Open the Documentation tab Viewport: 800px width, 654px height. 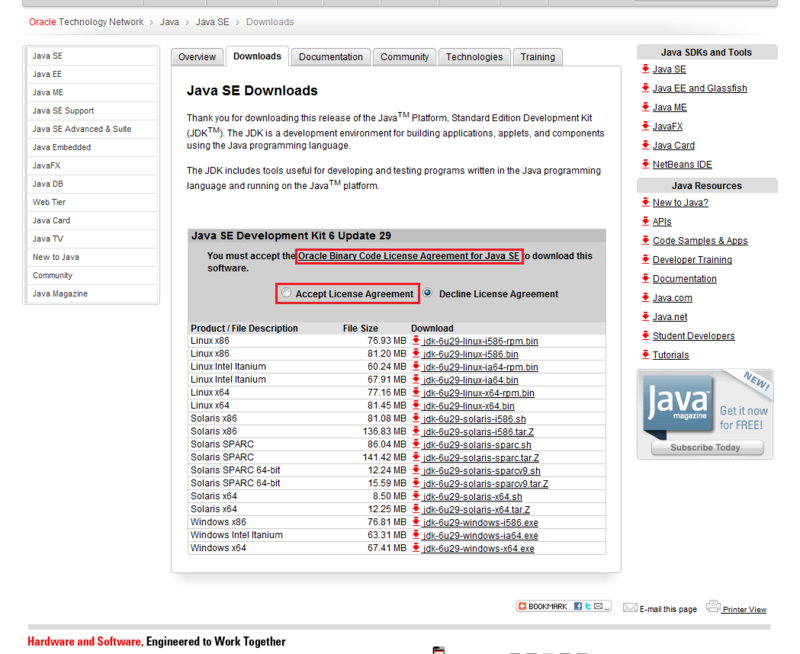click(x=331, y=57)
